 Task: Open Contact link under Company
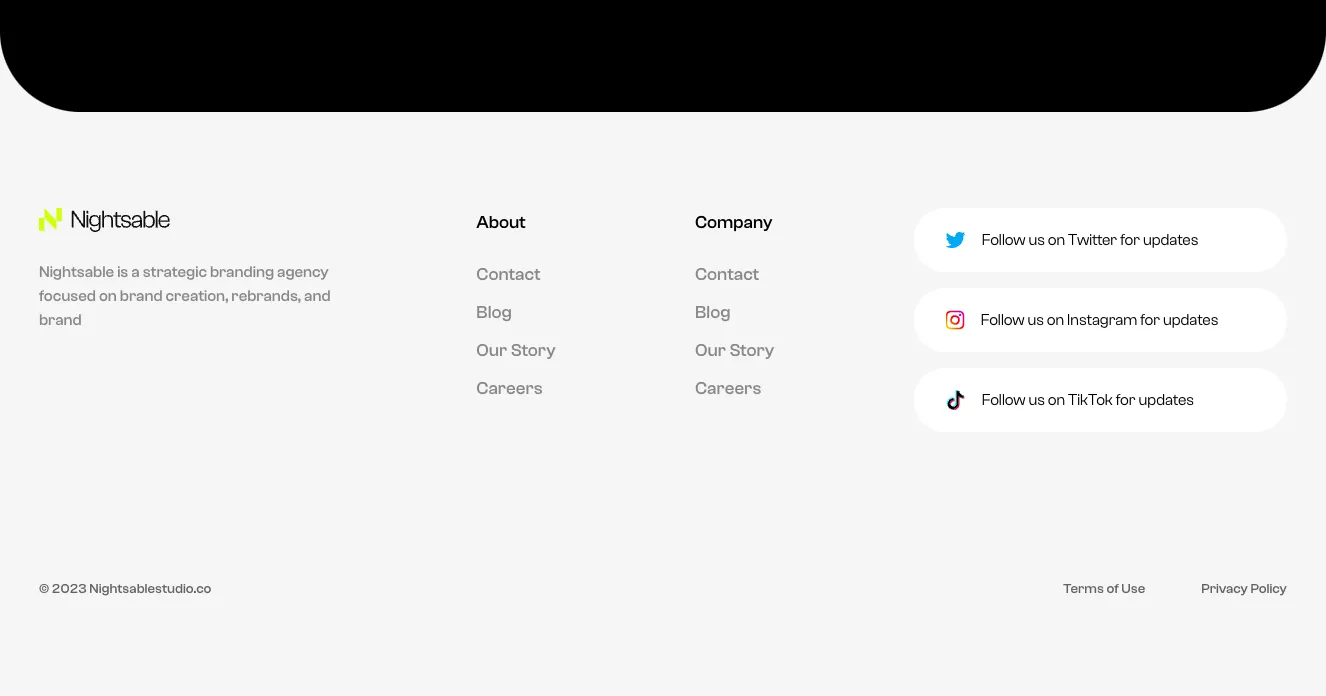pyautogui.click(x=727, y=274)
